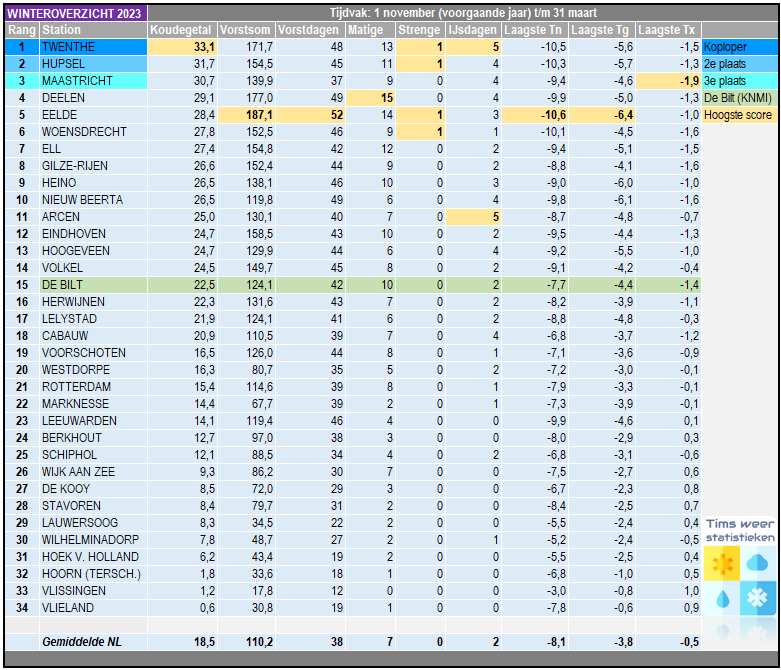Select the LEEUWARDEN station cell

click(94, 421)
